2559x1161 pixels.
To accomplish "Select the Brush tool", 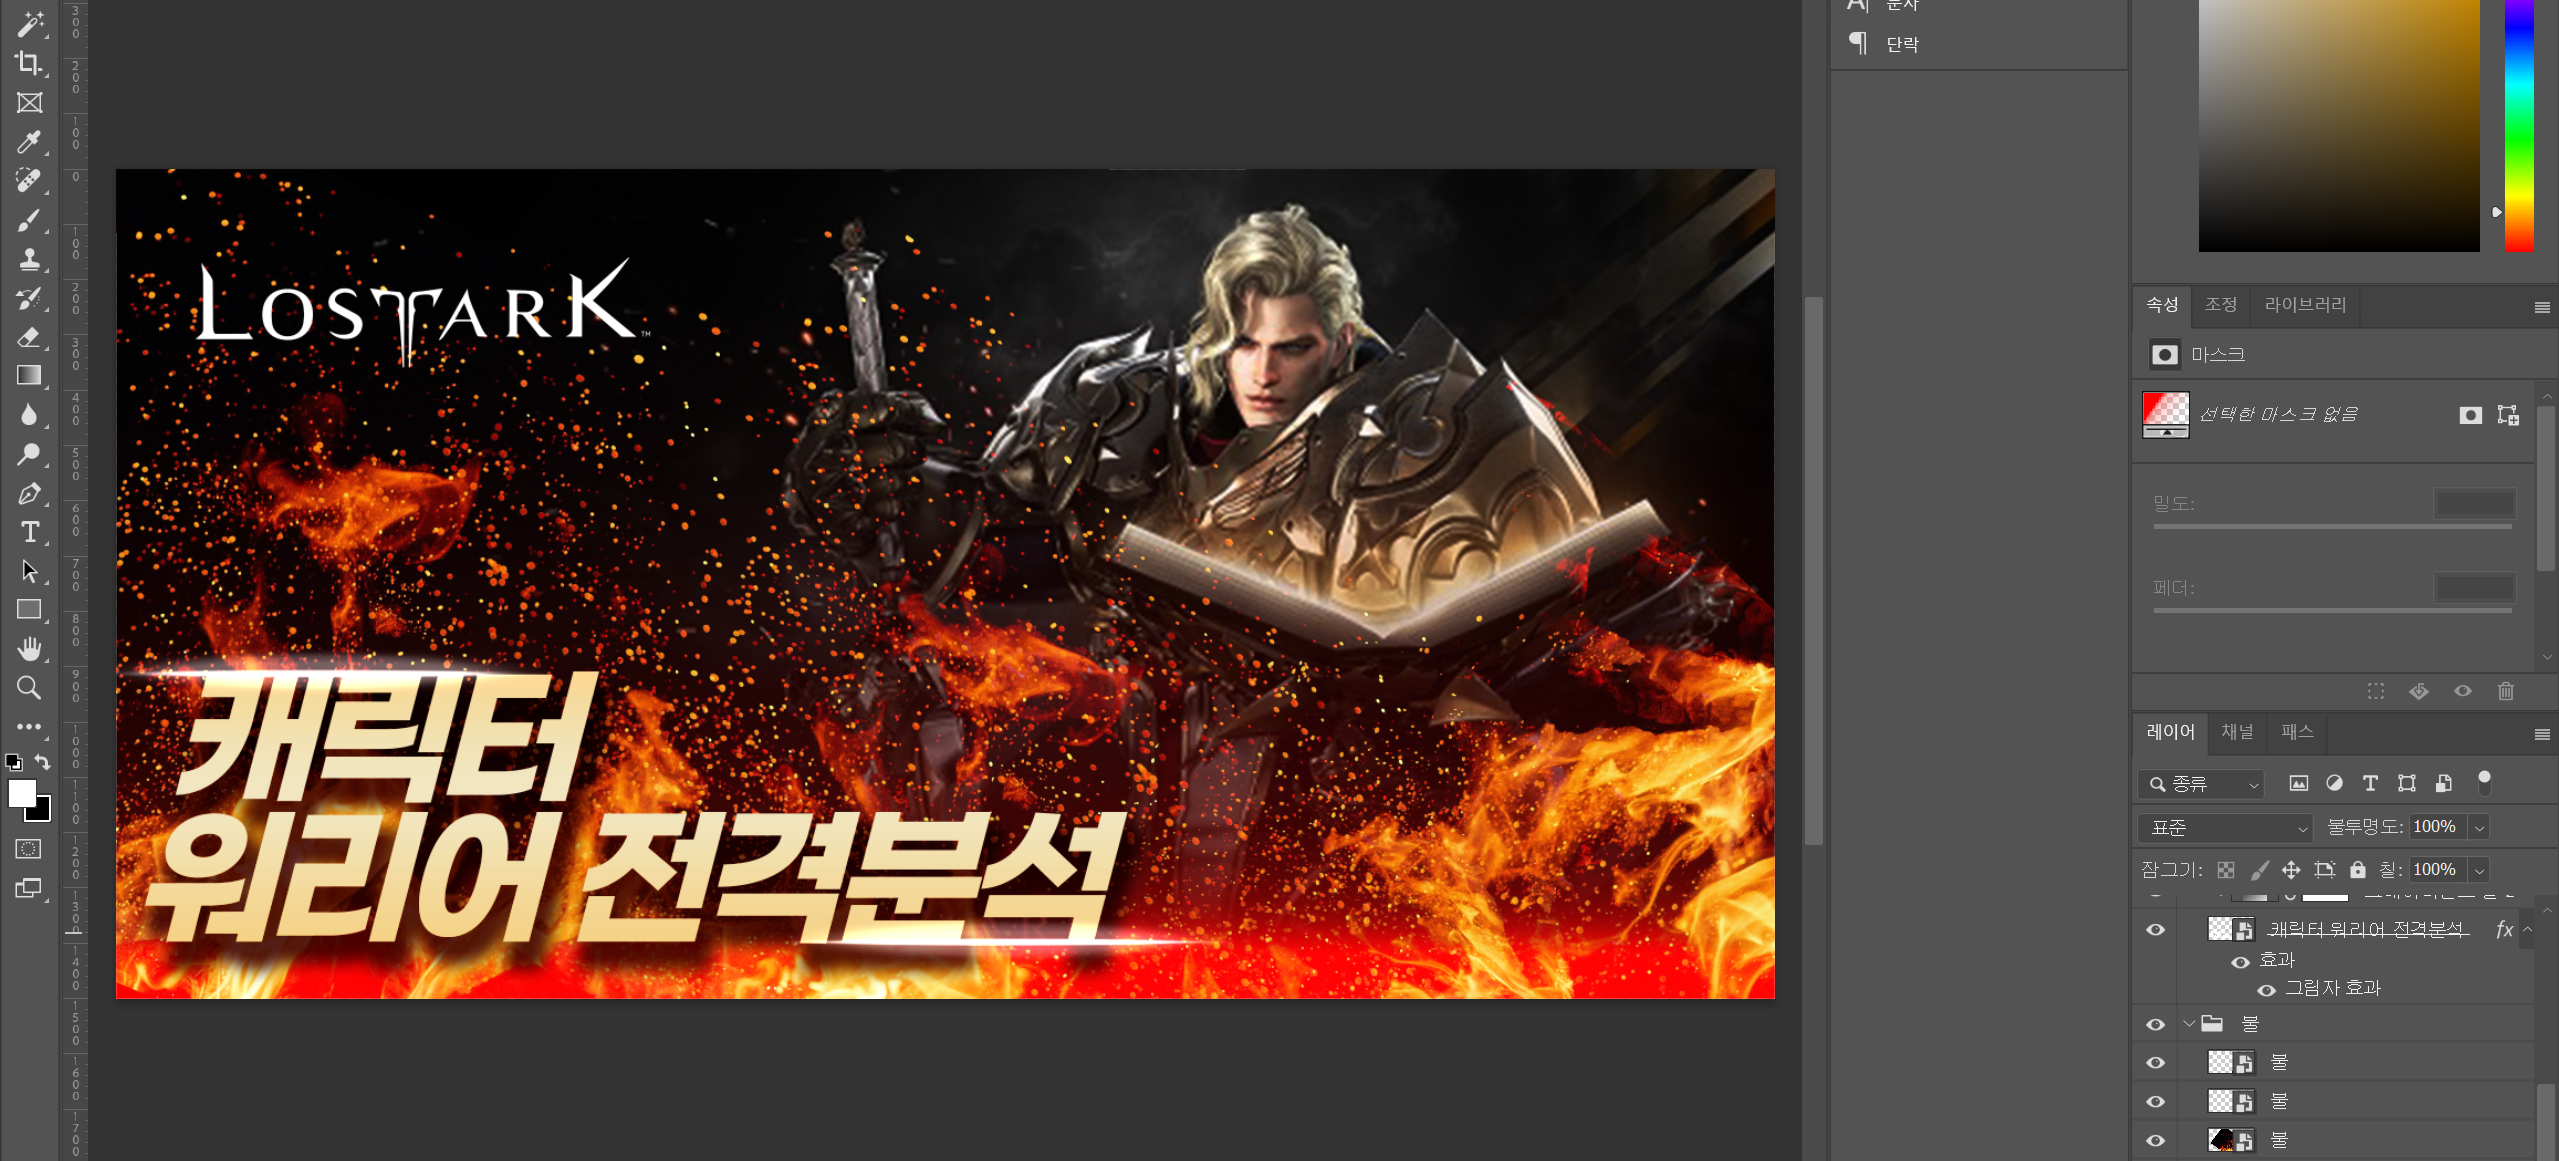I will pos(30,219).
